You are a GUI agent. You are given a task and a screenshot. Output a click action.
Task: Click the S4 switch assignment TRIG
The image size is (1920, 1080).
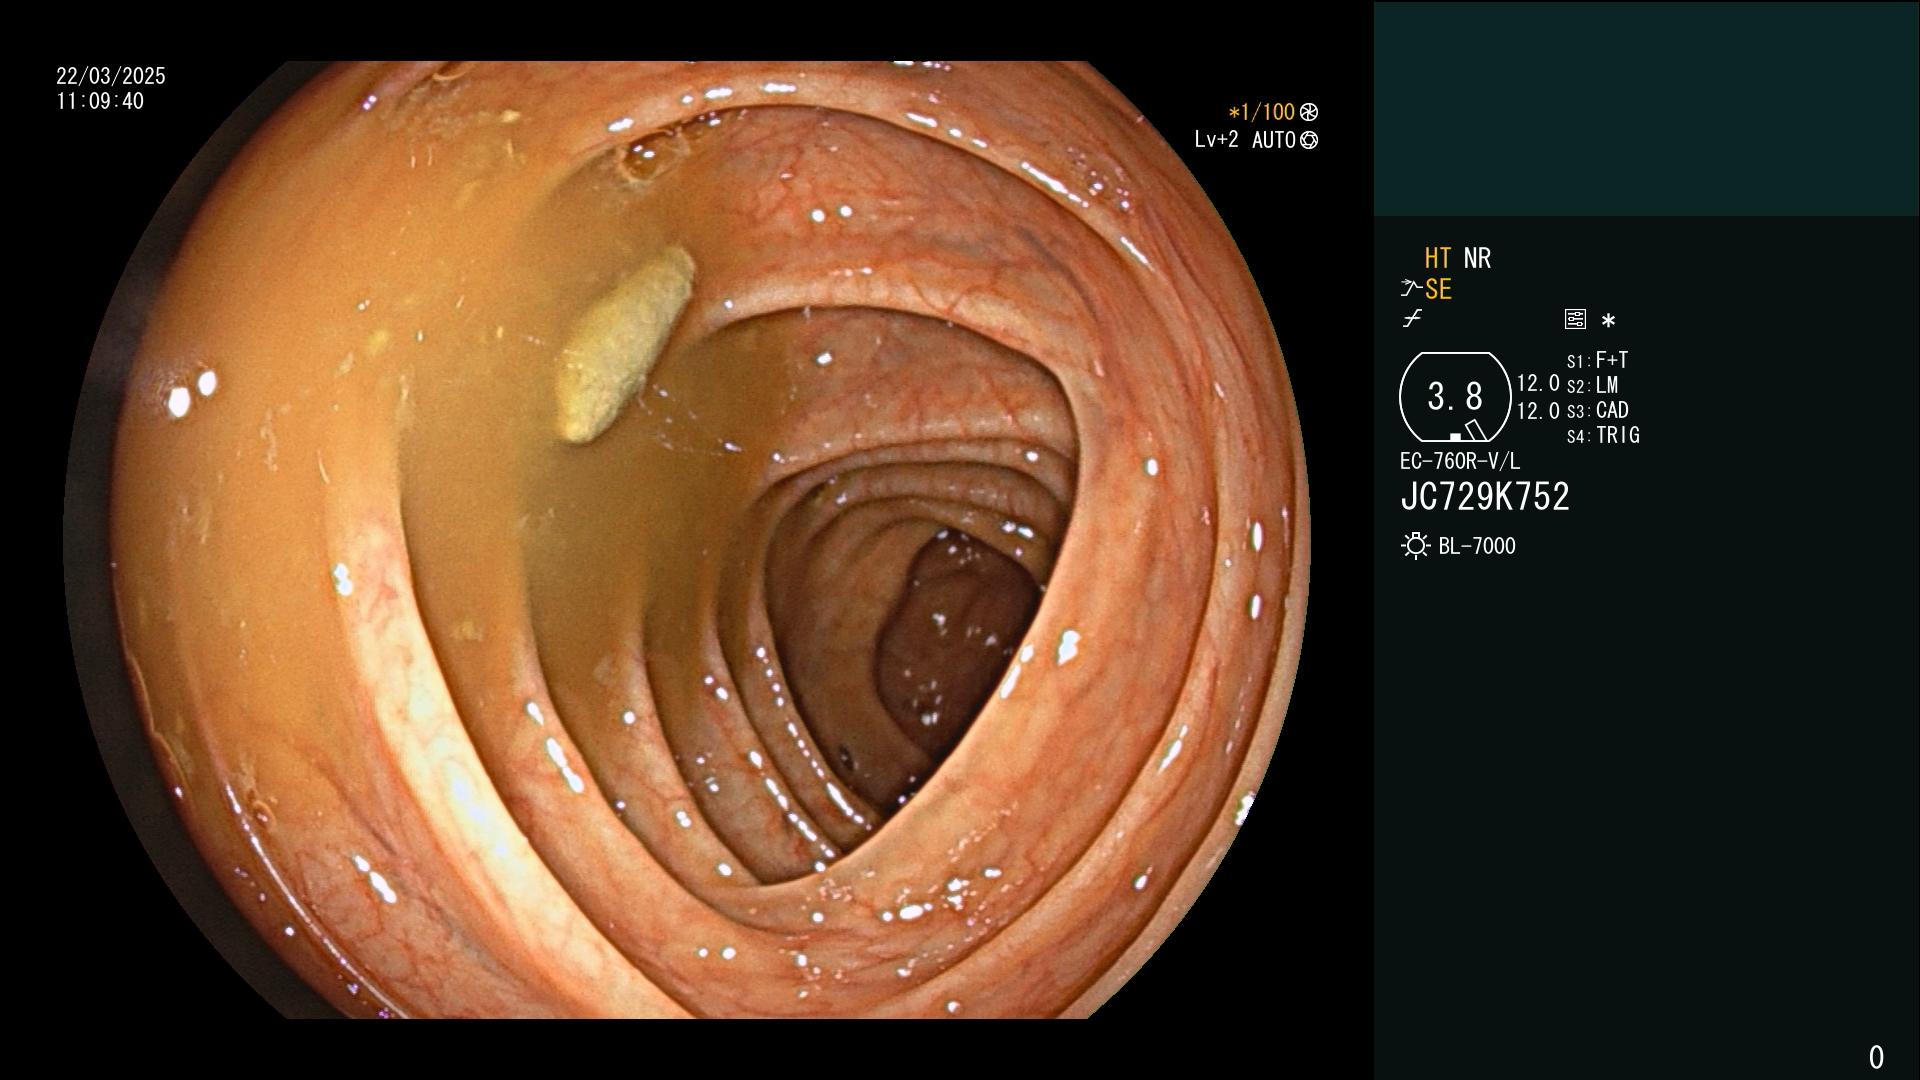(x=1603, y=435)
